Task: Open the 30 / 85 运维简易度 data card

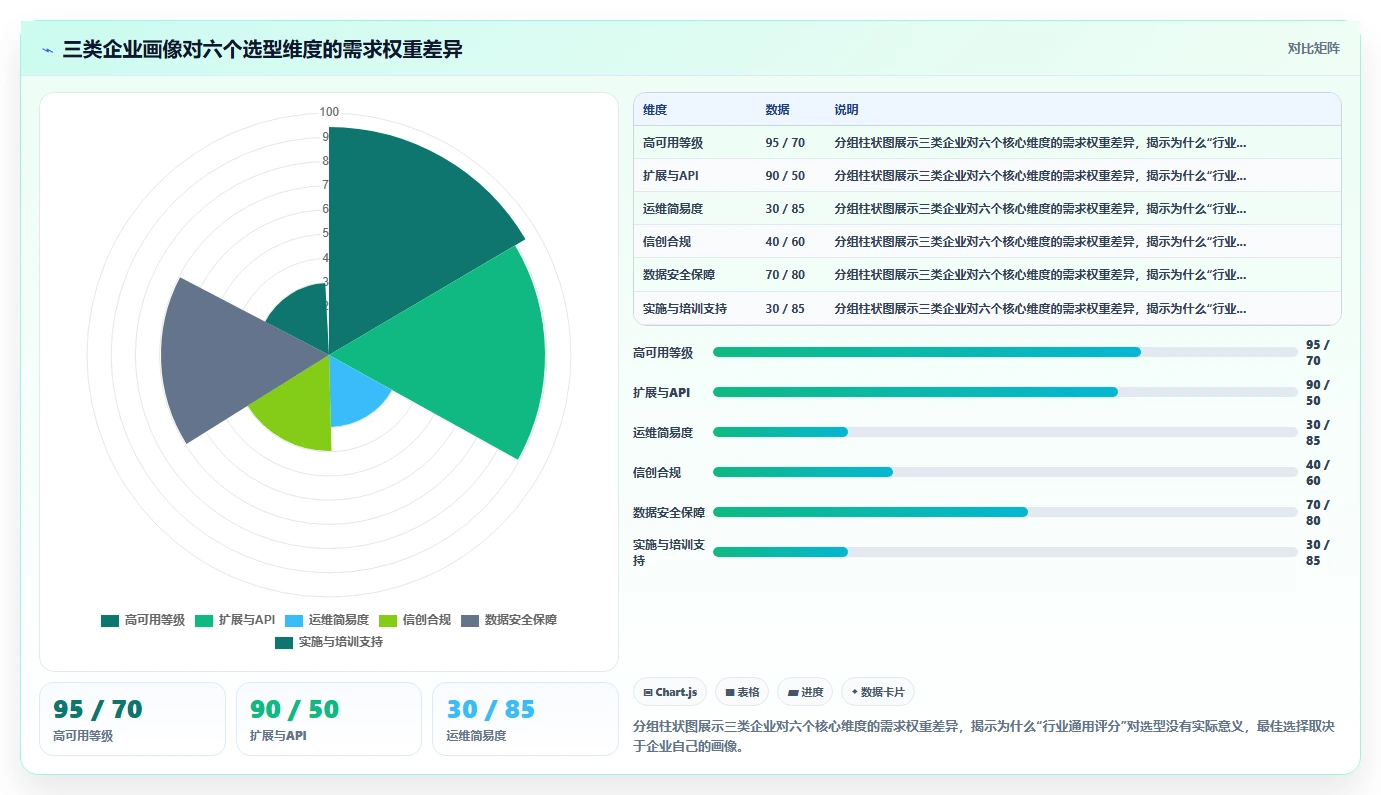Action: pos(525,719)
